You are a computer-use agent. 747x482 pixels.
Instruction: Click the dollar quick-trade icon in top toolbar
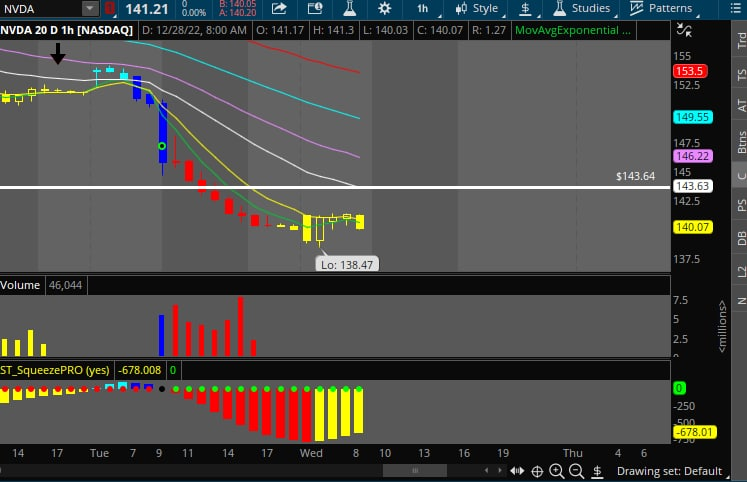pyautogui.click(x=525, y=9)
